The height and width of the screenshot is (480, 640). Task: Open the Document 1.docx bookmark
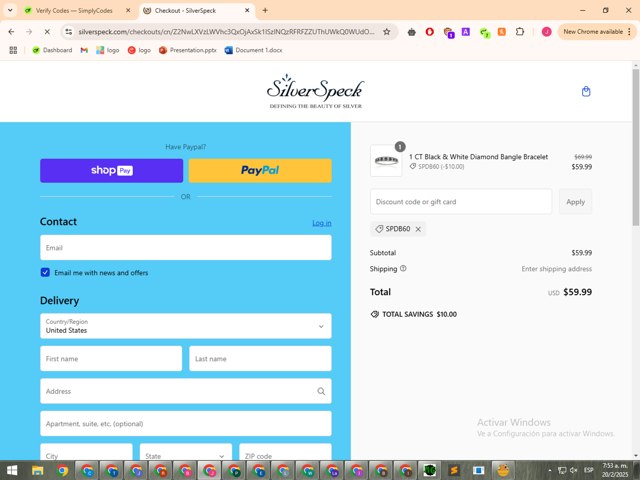pos(253,50)
